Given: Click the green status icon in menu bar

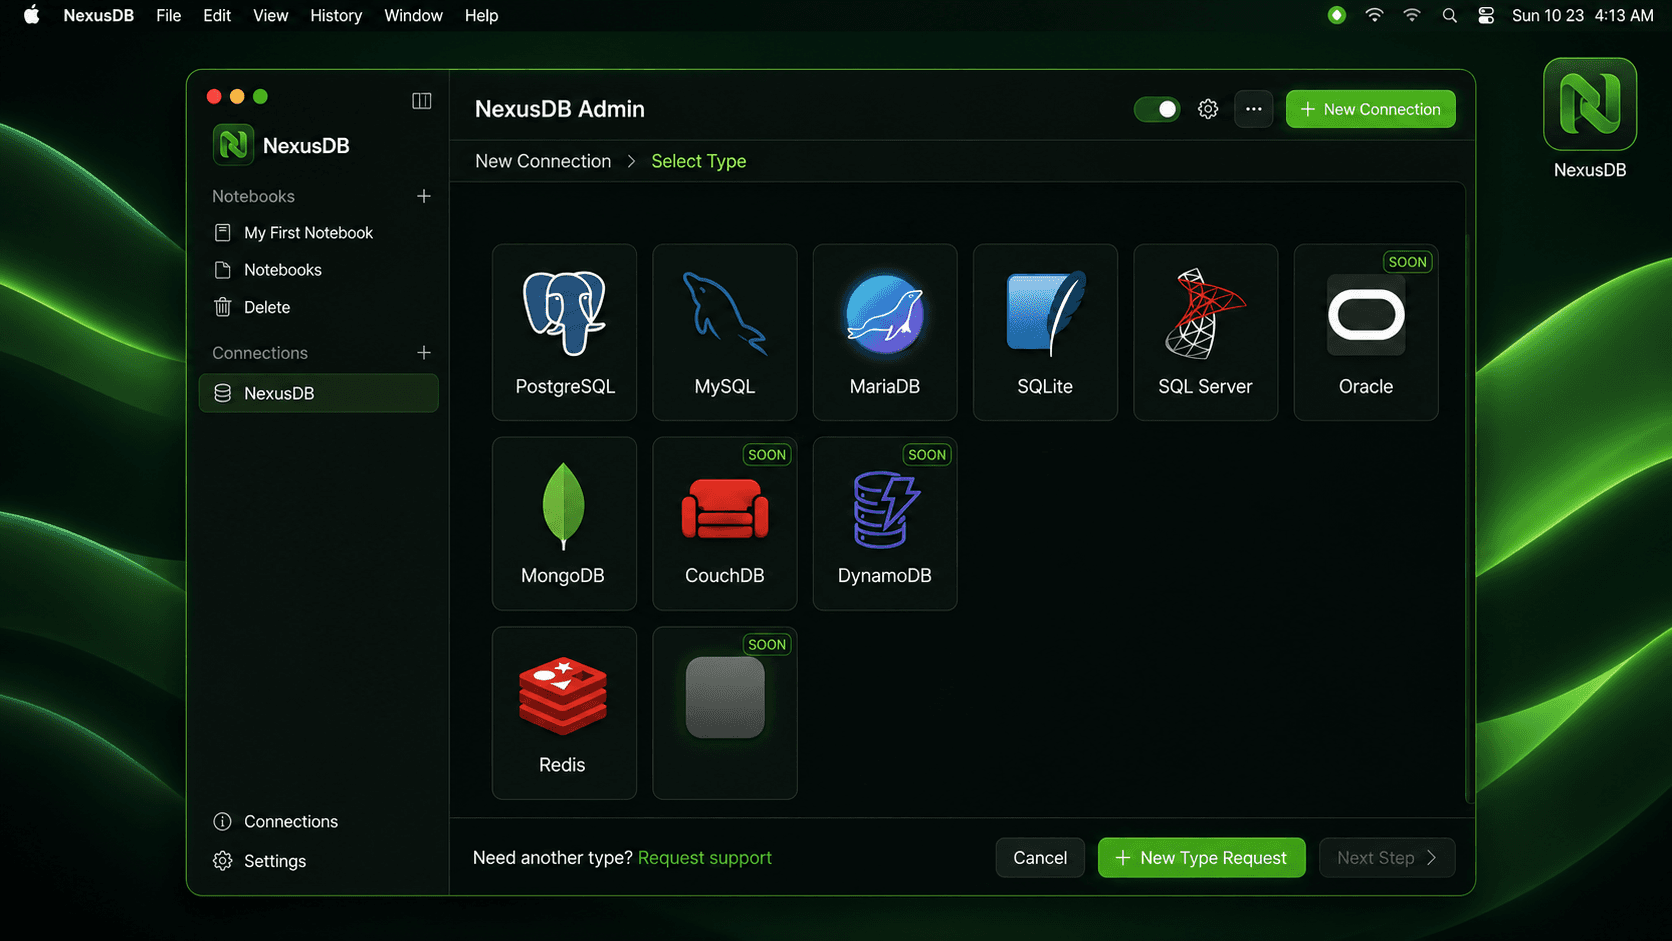Looking at the screenshot, I should pyautogui.click(x=1336, y=15).
